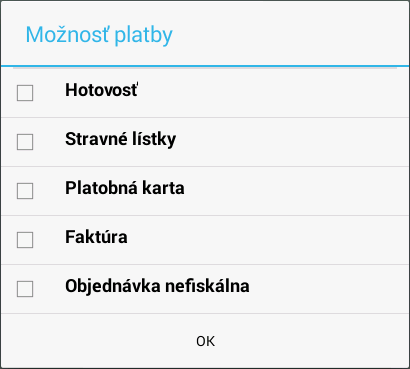
Task: Choose the Platobná karta label text
Action: click(124, 188)
